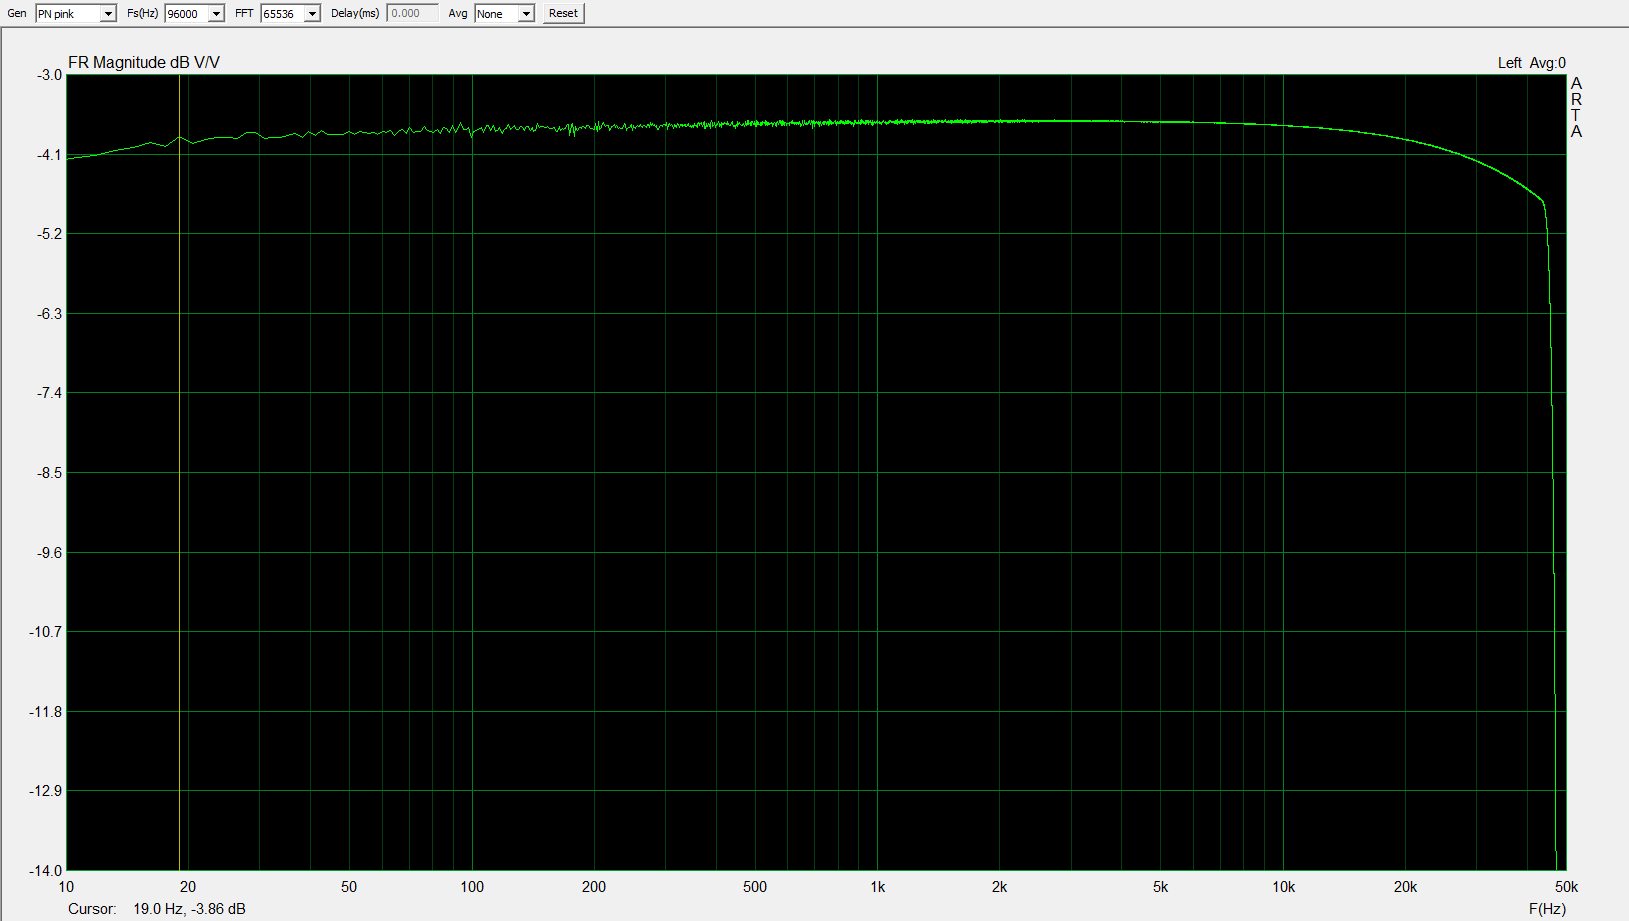Viewport: 1629px width, 921px height.
Task: Click the 'FR Magnitude dB V/V' title
Action: 144,62
